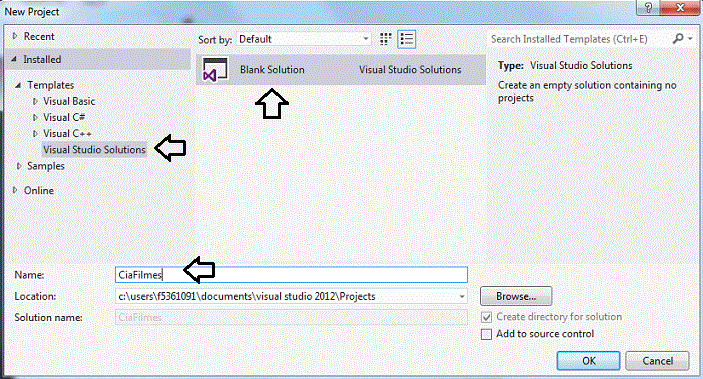703x379 pixels.
Task: Click in the Name field
Action: [x=291, y=274]
